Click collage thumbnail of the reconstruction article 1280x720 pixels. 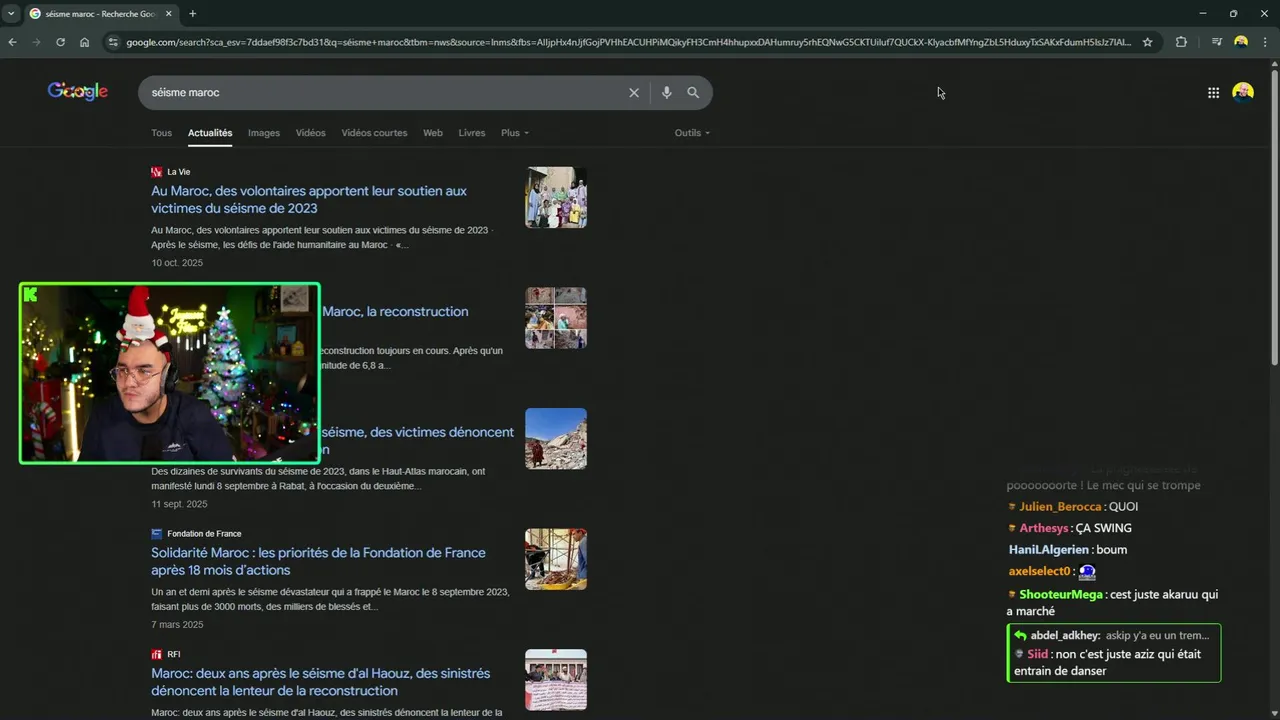[x=556, y=318]
